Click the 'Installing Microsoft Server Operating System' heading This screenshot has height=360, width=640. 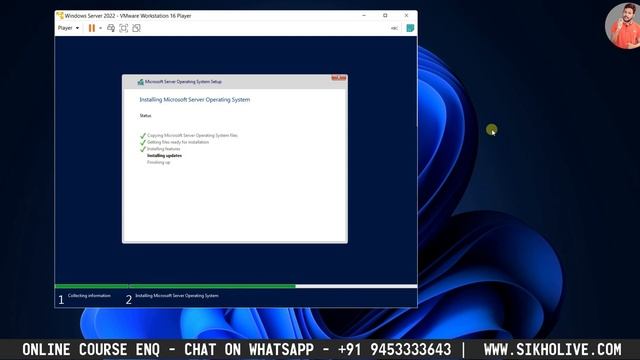(x=195, y=100)
